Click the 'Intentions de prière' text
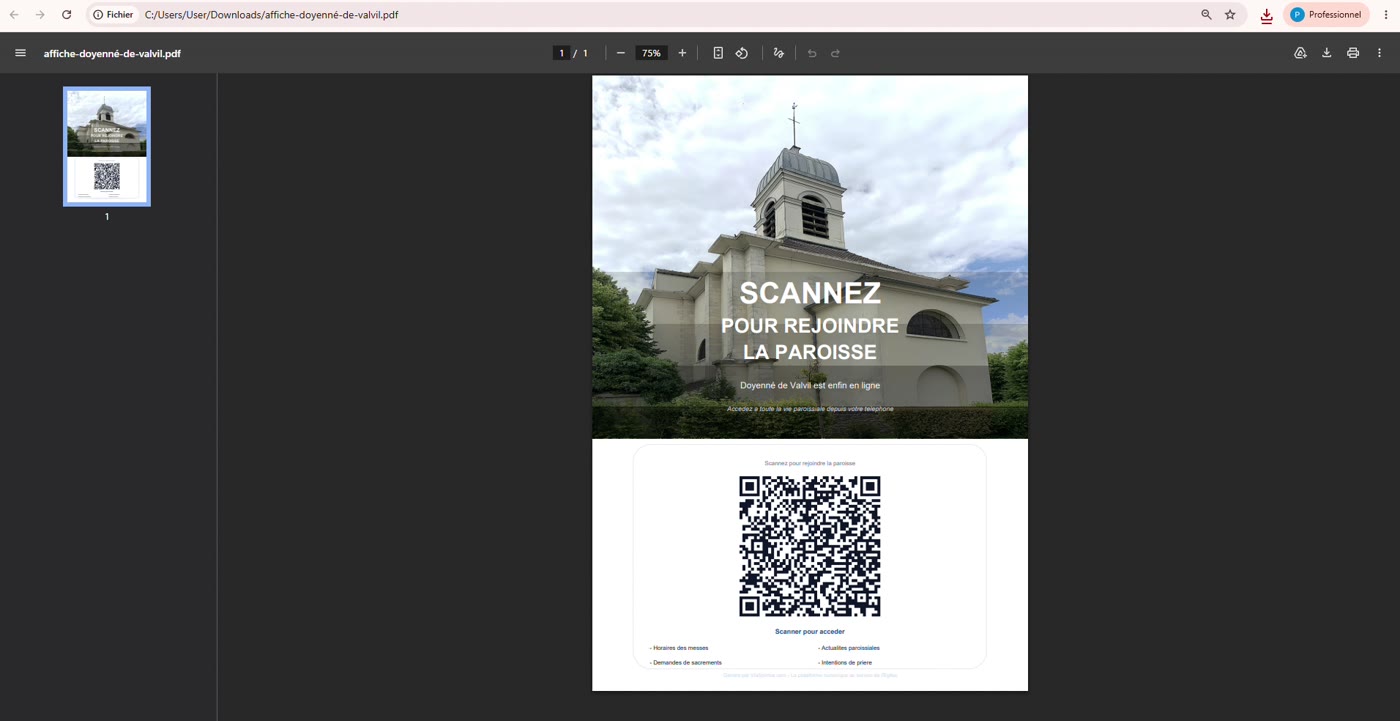 845,663
